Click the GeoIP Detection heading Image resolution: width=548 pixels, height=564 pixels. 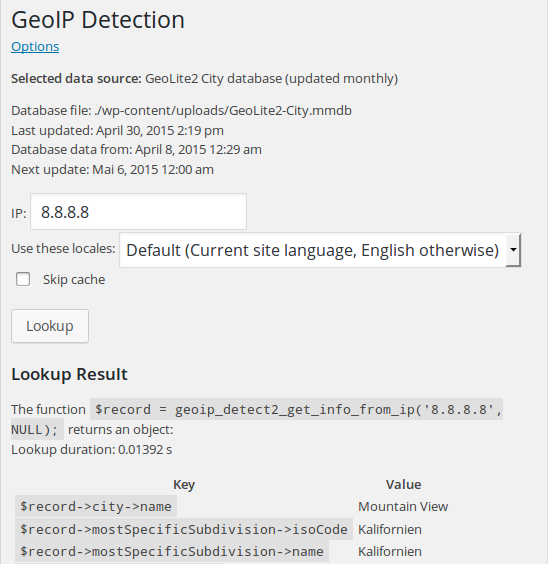pyautogui.click(x=98, y=19)
